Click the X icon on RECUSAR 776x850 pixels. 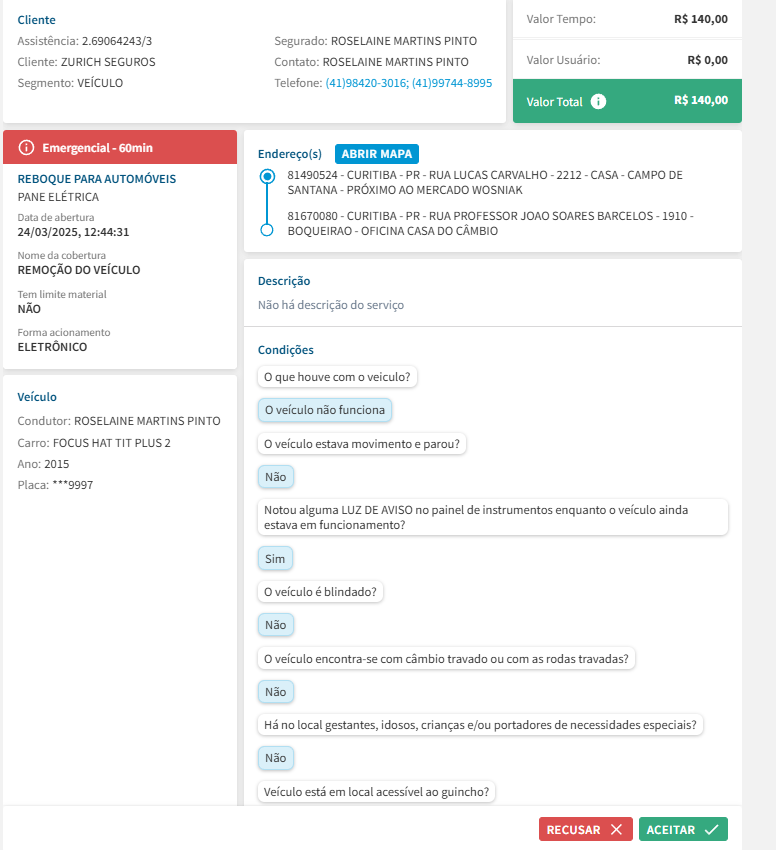pos(616,830)
